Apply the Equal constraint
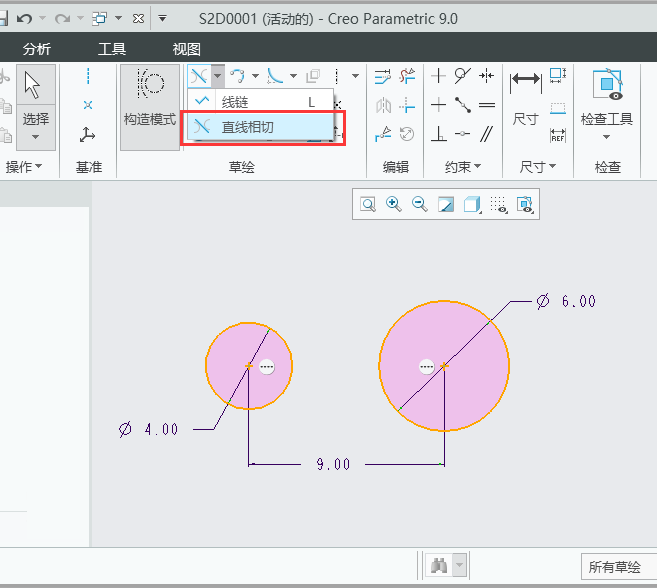Image resolution: width=657 pixels, height=588 pixels. pos(487,105)
